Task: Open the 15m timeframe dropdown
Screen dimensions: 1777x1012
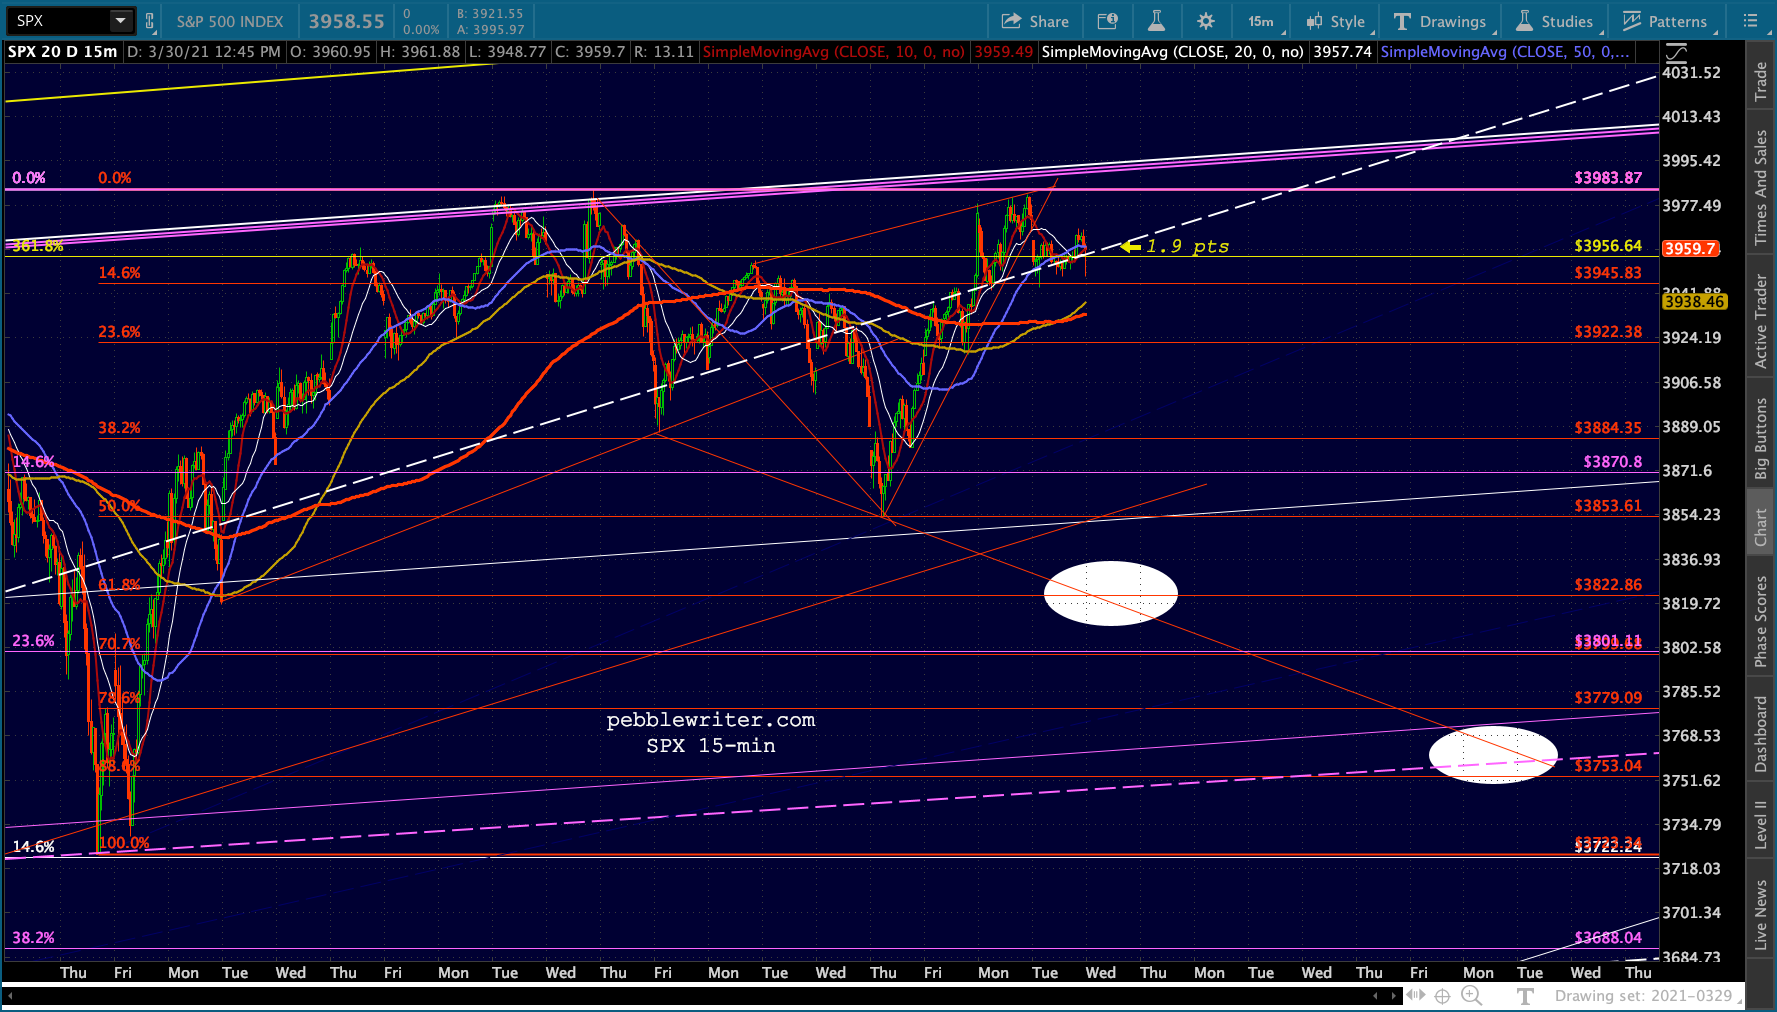Action: click(x=1261, y=21)
